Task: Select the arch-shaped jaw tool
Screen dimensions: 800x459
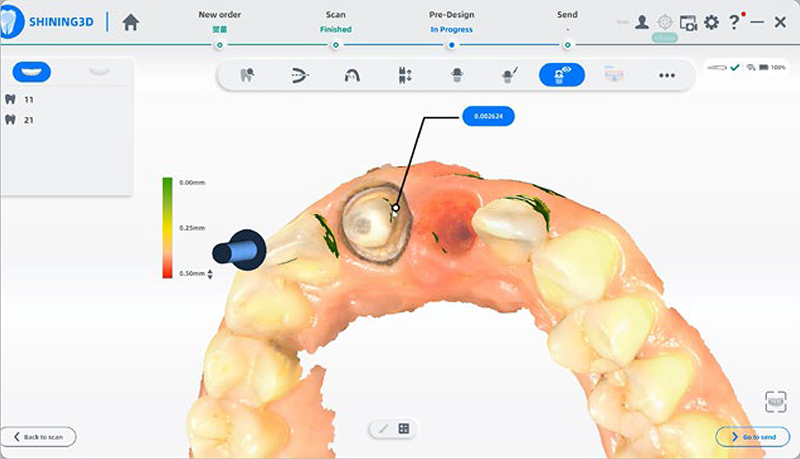Action: click(352, 75)
